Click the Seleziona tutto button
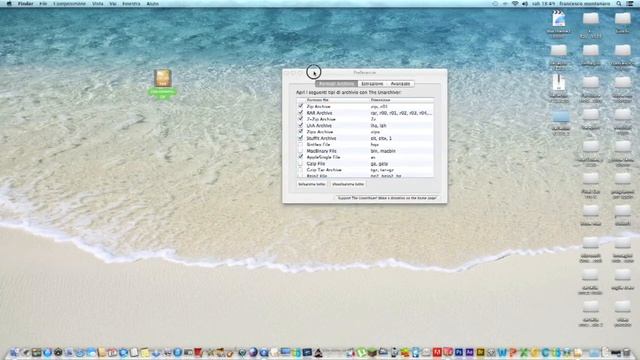The image size is (640, 360). pyautogui.click(x=312, y=184)
